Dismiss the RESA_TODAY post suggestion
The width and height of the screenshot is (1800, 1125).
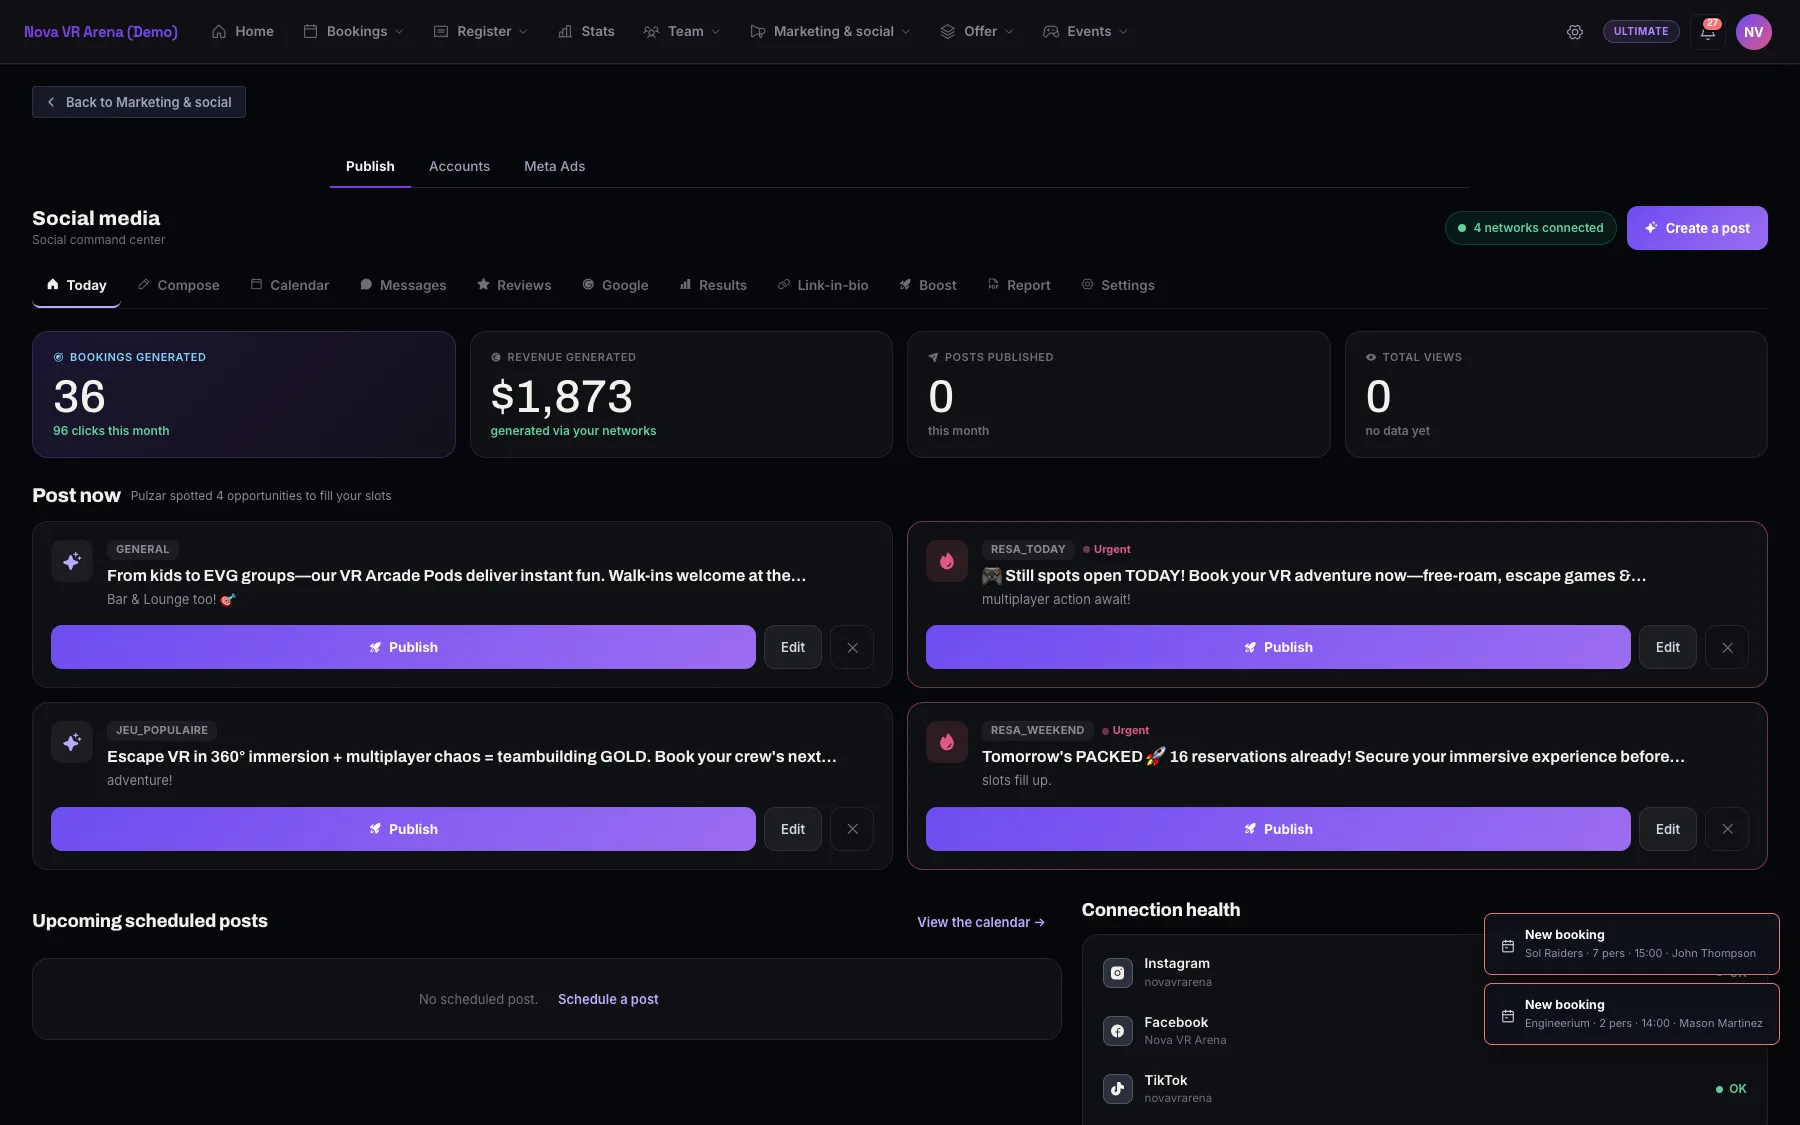(1727, 647)
